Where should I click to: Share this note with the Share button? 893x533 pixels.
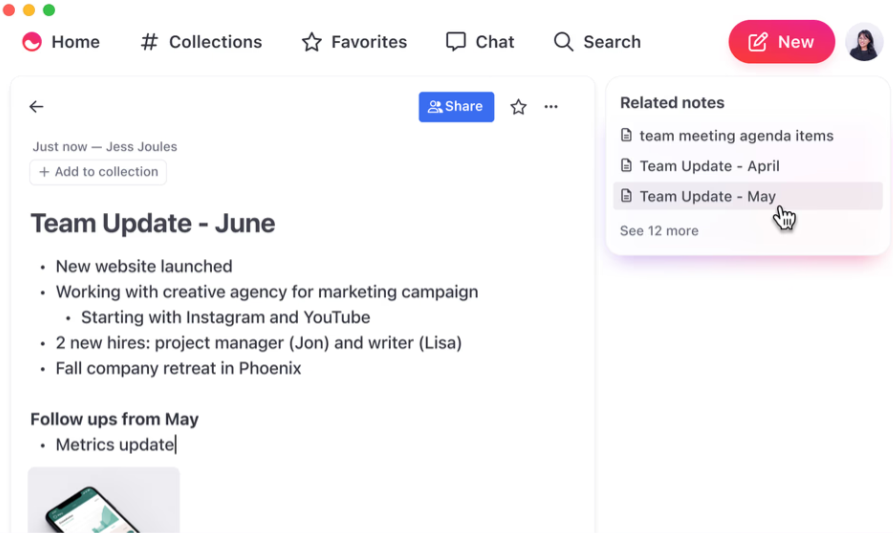(x=456, y=106)
